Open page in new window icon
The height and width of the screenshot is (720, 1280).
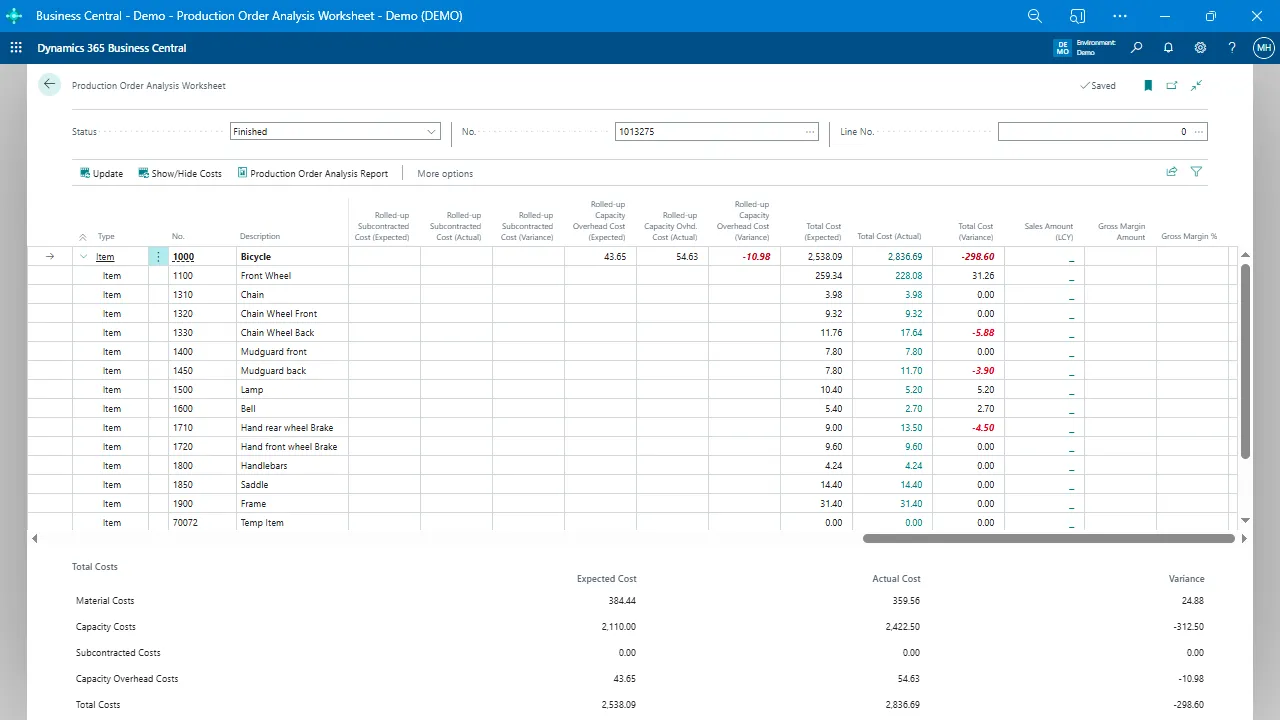coord(1172,86)
